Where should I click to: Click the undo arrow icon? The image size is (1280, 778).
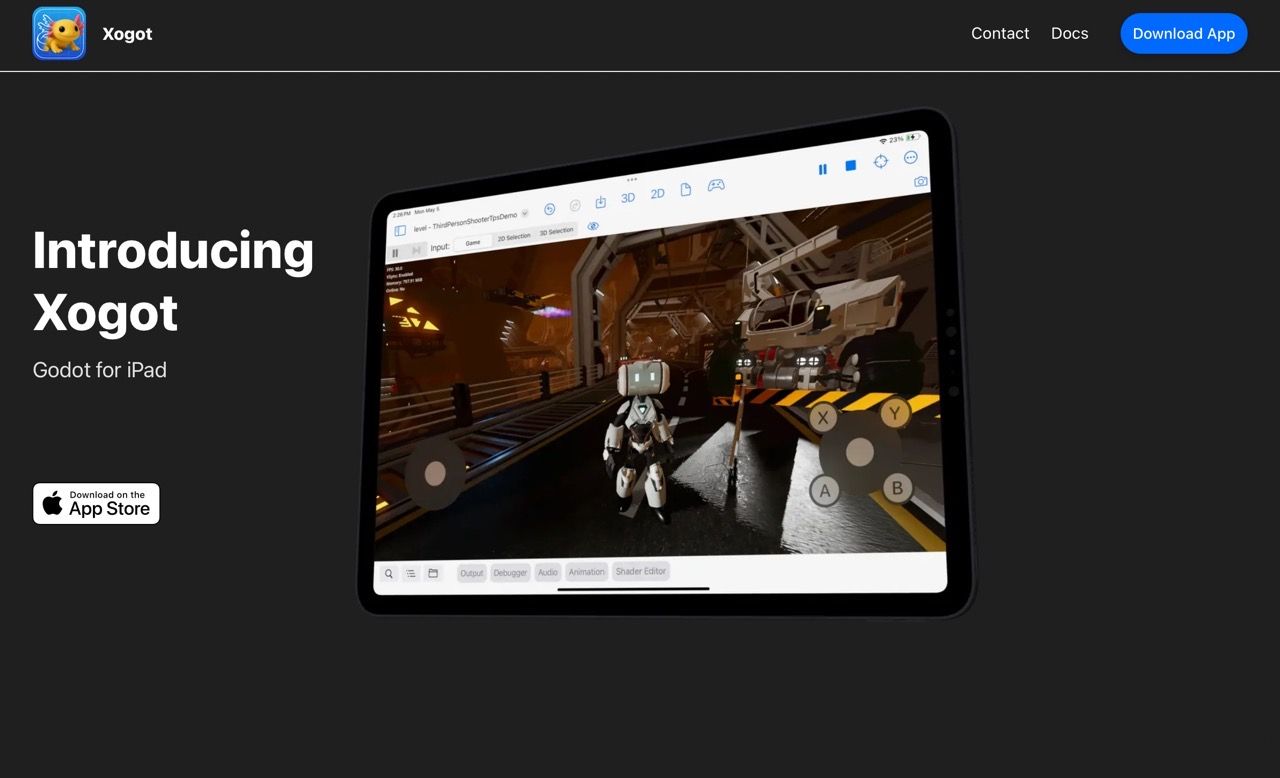549,209
